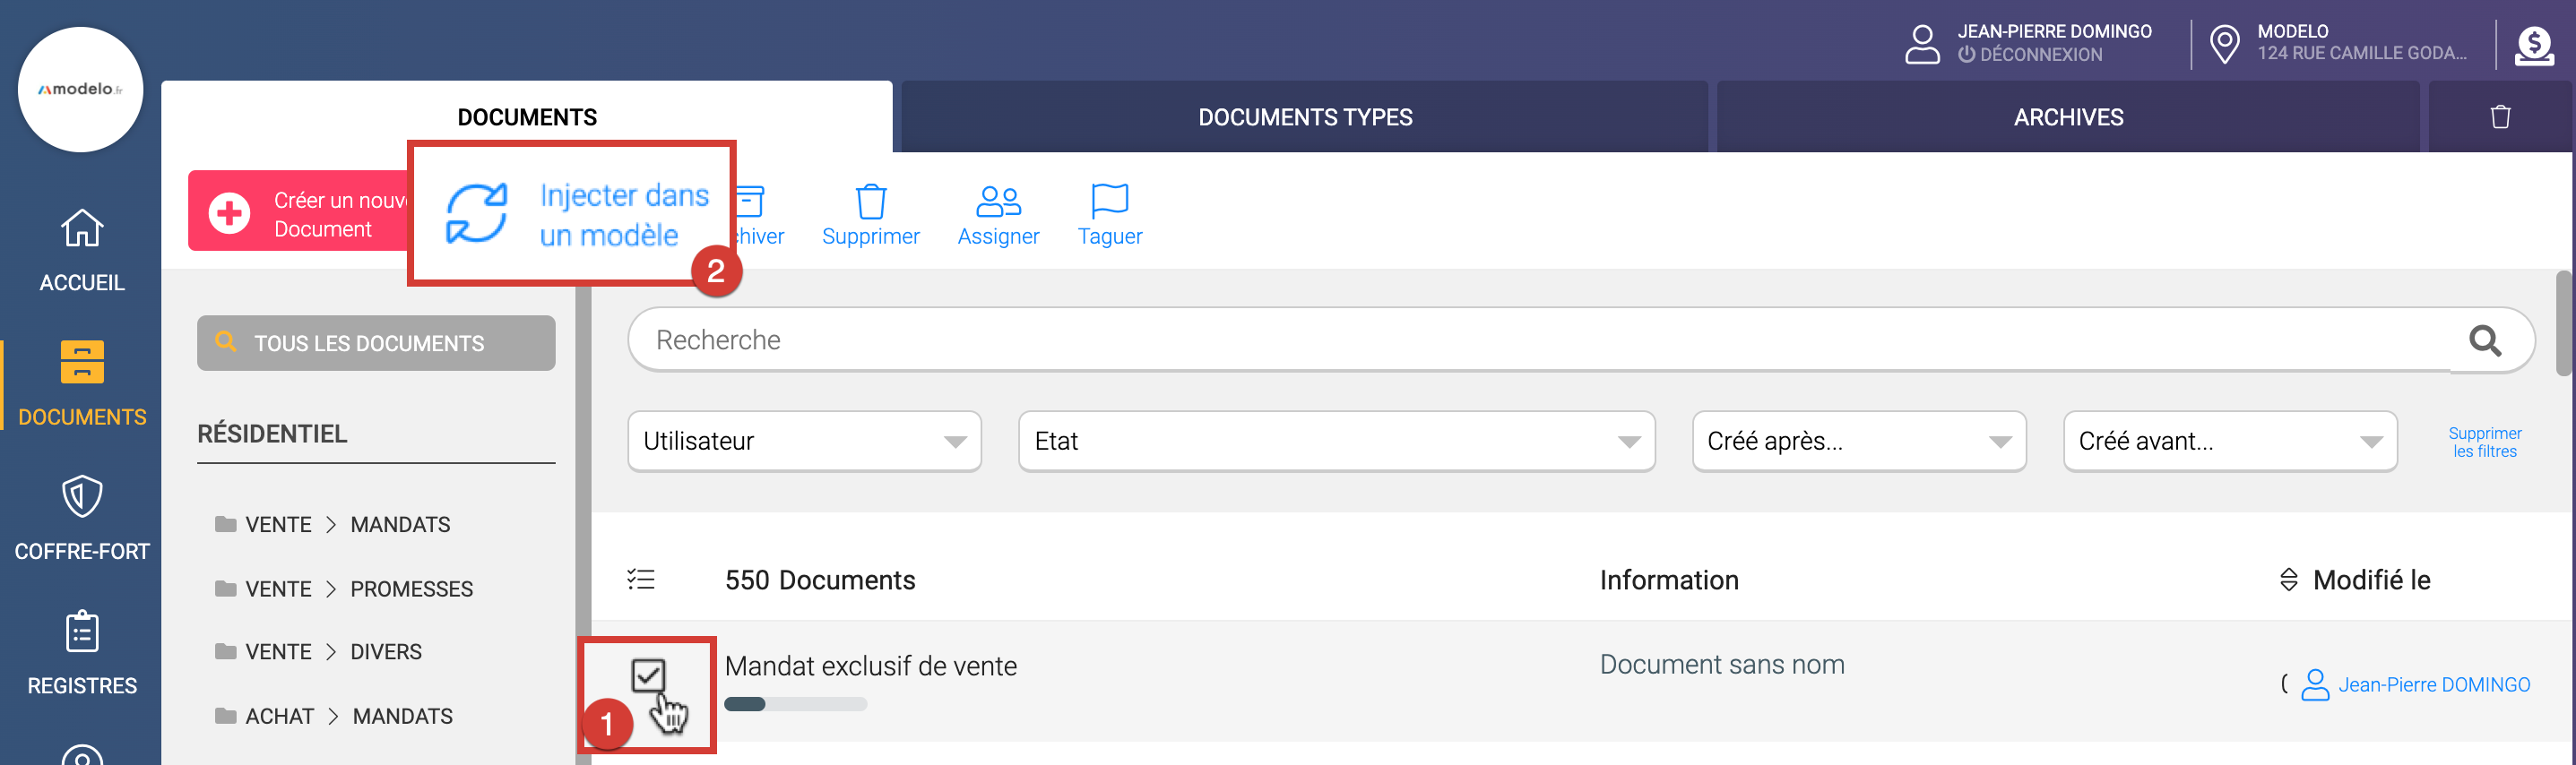Open the Accueil home icon
This screenshot has width=2576, height=765.
[82, 228]
